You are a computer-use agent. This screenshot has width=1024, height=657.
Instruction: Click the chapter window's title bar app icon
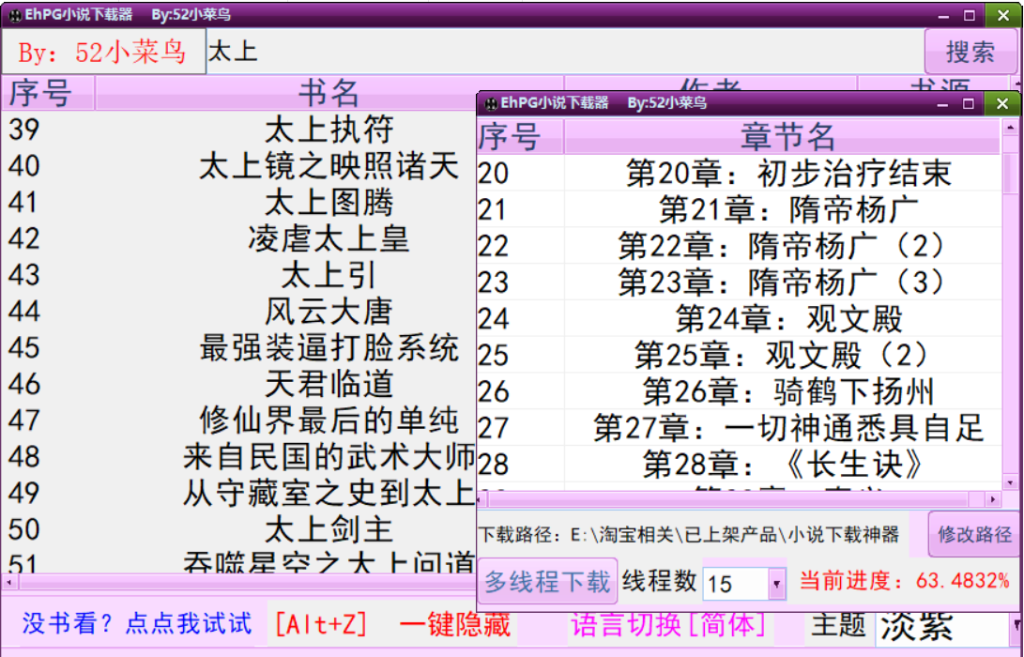tap(489, 103)
